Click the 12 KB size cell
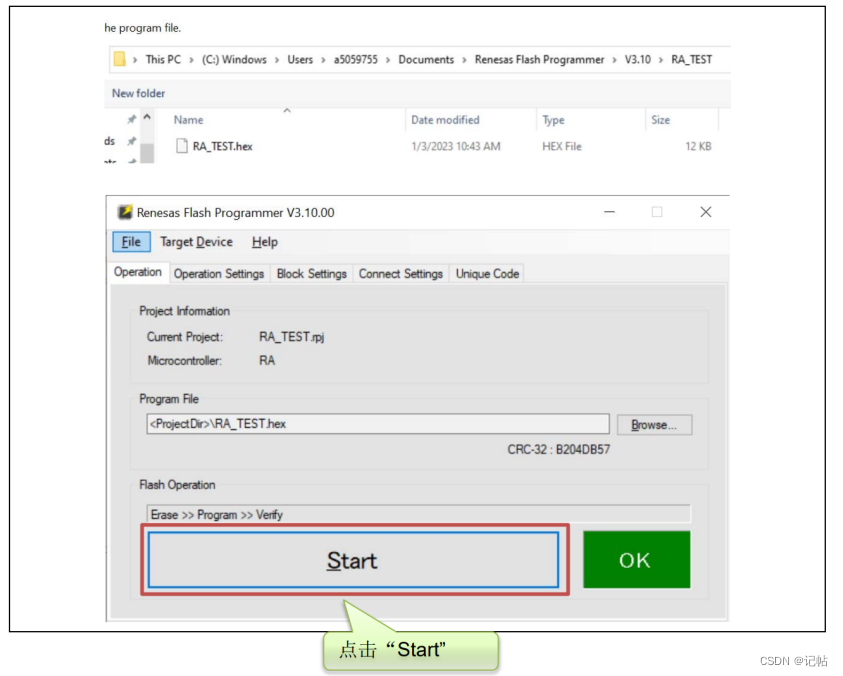The image size is (843, 676). pyautogui.click(x=698, y=146)
